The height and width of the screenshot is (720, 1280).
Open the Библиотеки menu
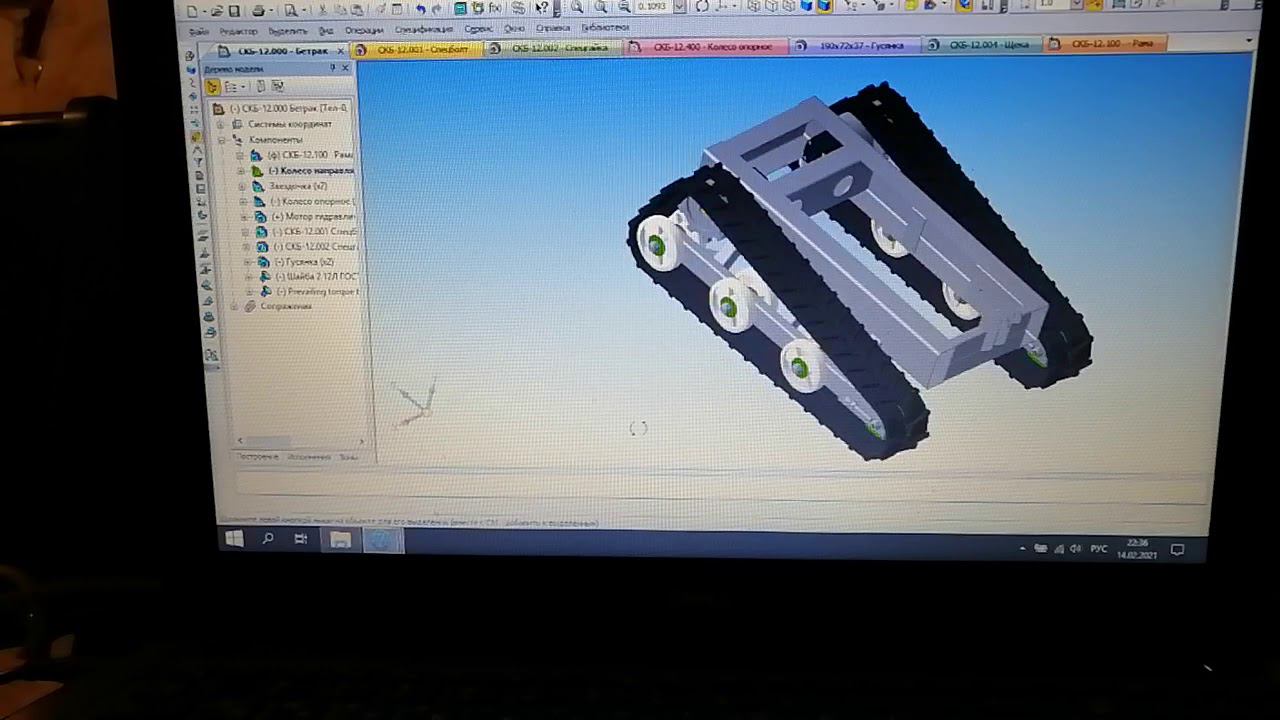coord(605,27)
